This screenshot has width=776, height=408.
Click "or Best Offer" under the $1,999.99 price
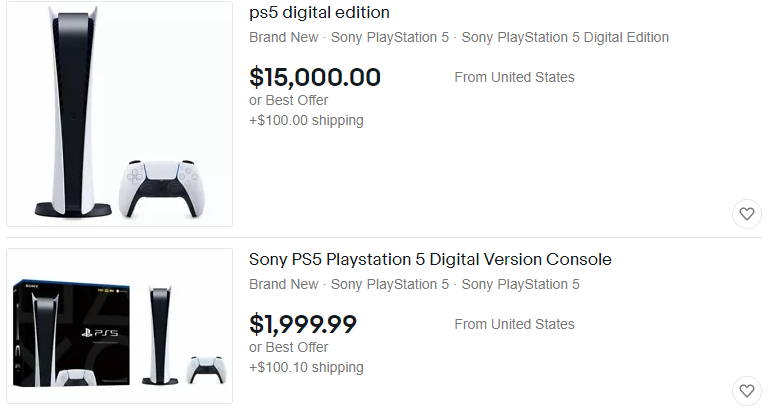pos(288,347)
